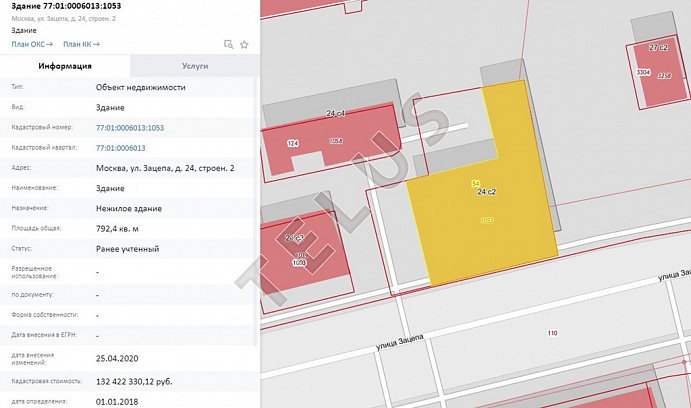Click parcel label 110 on the street

(x=552, y=333)
